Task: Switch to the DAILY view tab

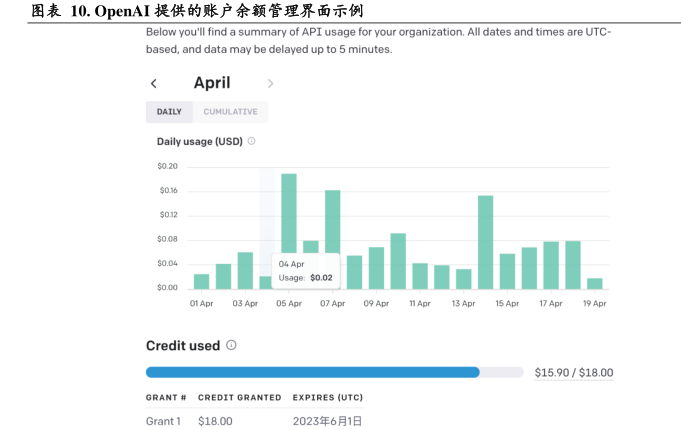Action: coord(169,112)
